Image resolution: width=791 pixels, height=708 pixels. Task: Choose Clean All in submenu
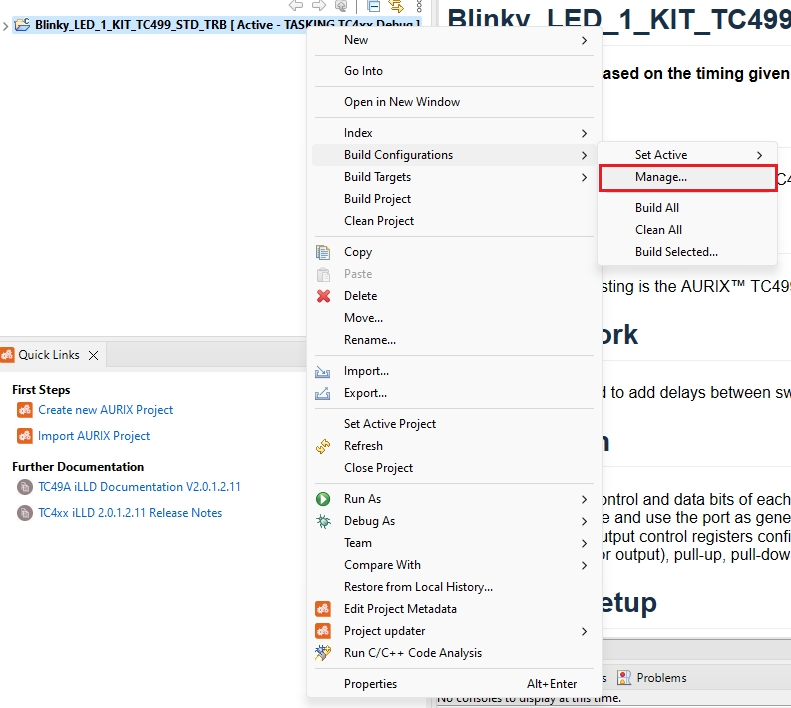pyautogui.click(x=688, y=230)
